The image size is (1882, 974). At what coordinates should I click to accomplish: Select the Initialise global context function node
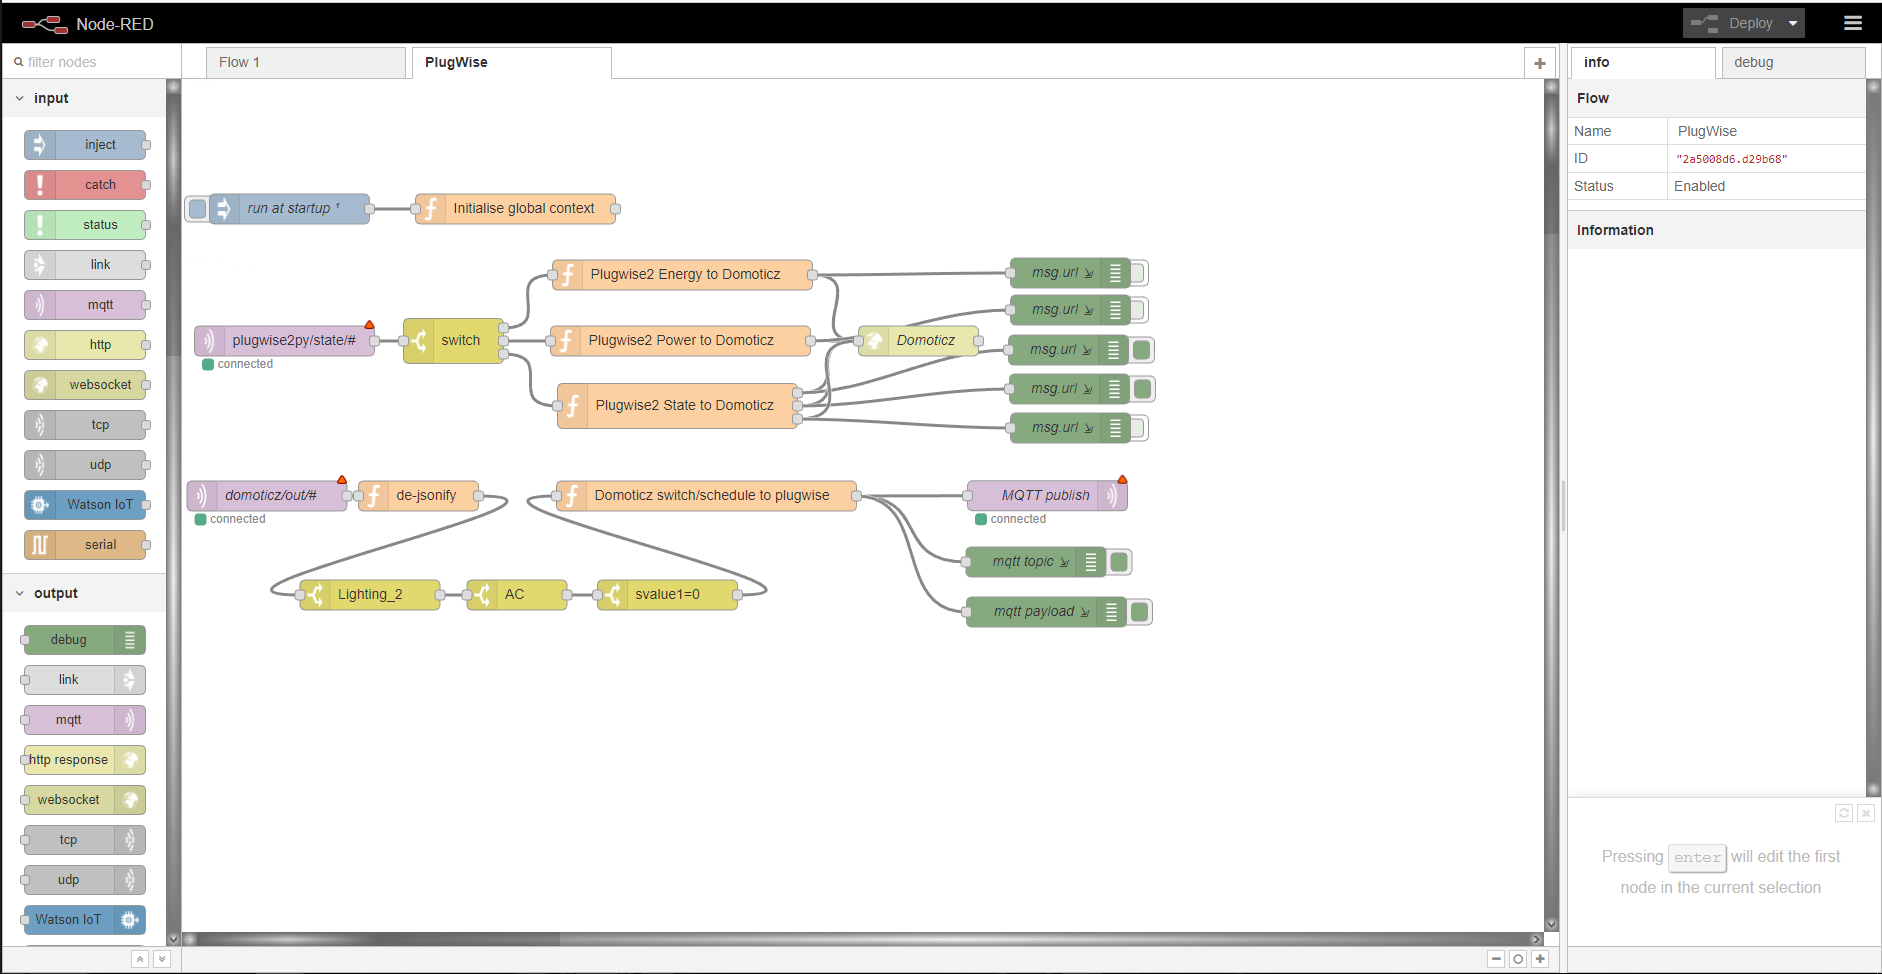516,209
